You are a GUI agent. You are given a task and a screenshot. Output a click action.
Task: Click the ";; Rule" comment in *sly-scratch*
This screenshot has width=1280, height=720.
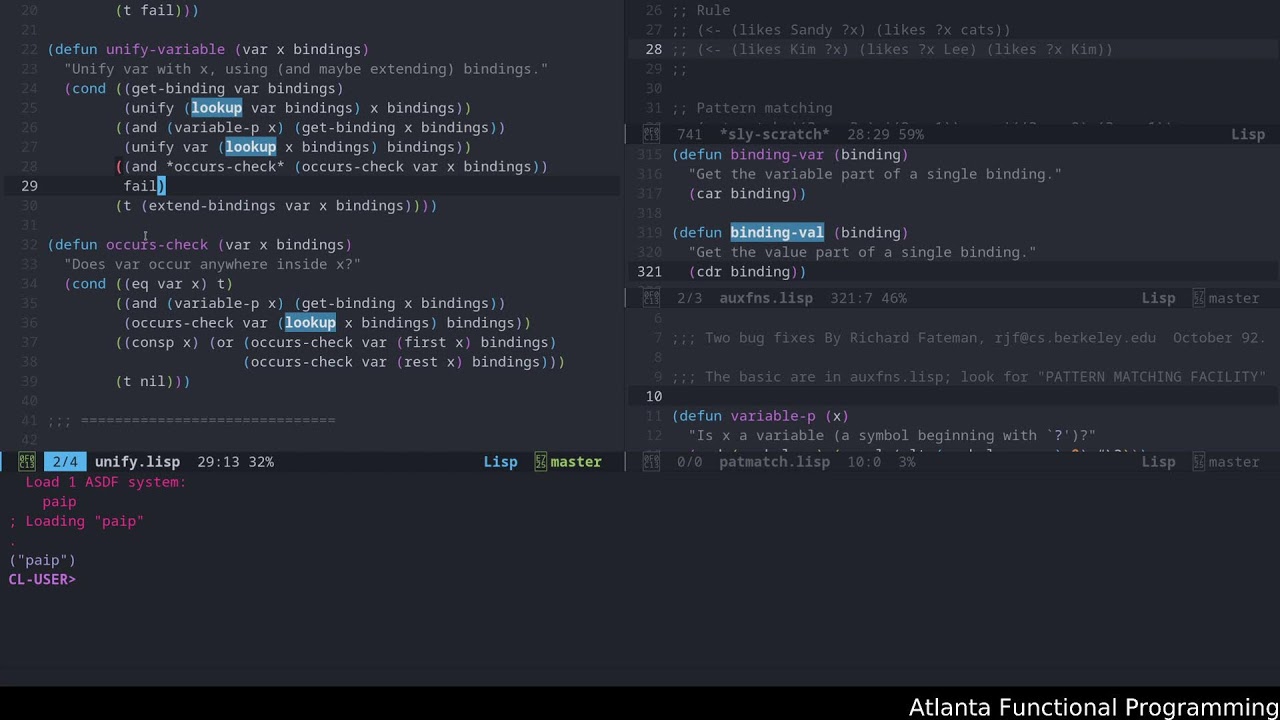[701, 10]
